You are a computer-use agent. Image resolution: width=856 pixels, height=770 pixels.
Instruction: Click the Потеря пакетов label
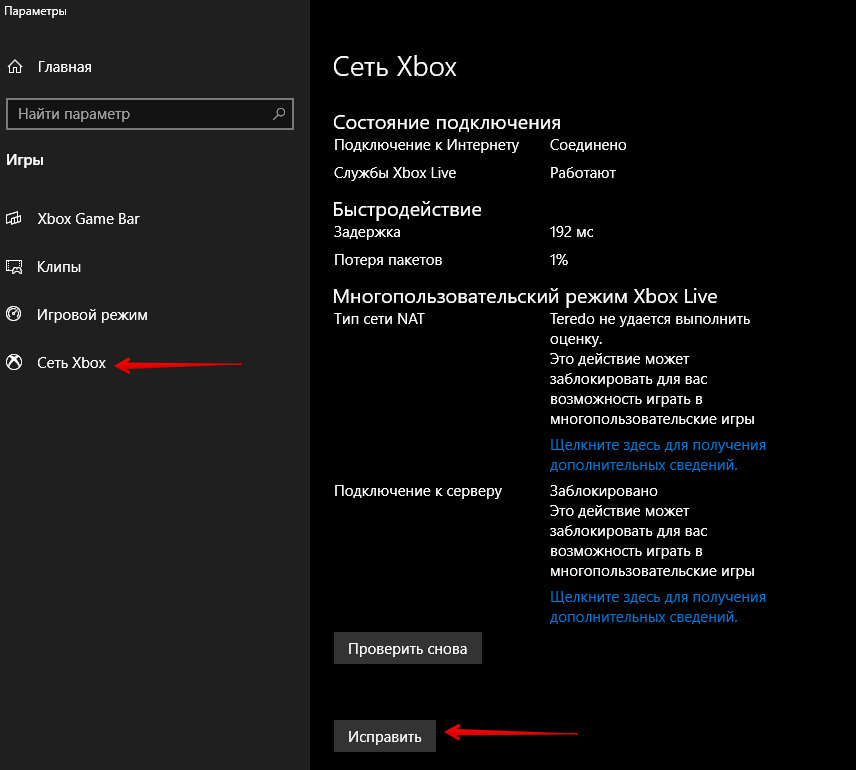(388, 260)
